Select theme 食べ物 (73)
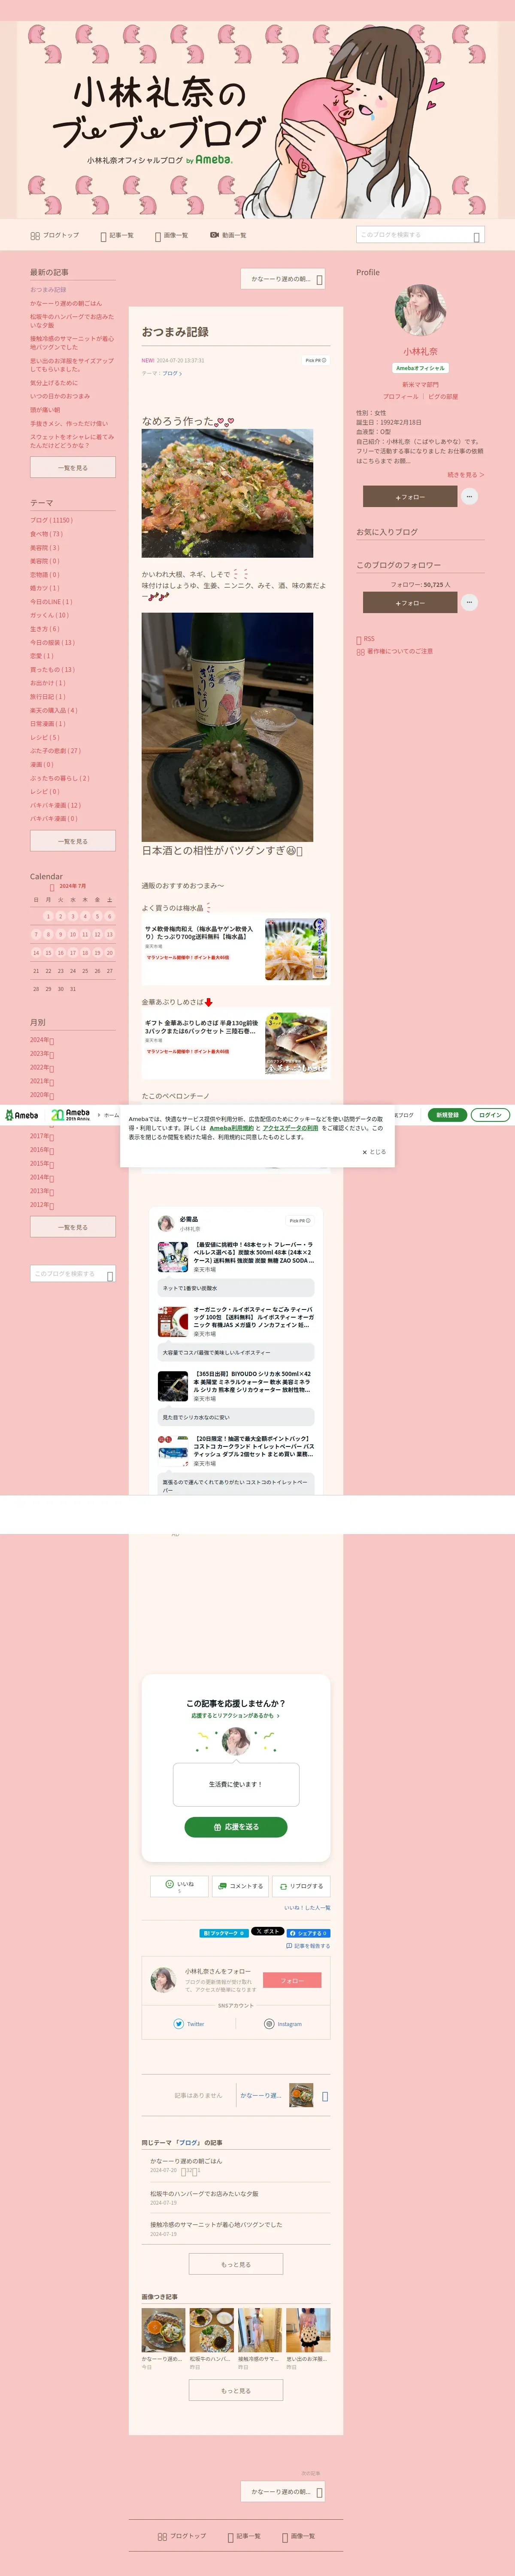This screenshot has width=515, height=2576. (46, 534)
